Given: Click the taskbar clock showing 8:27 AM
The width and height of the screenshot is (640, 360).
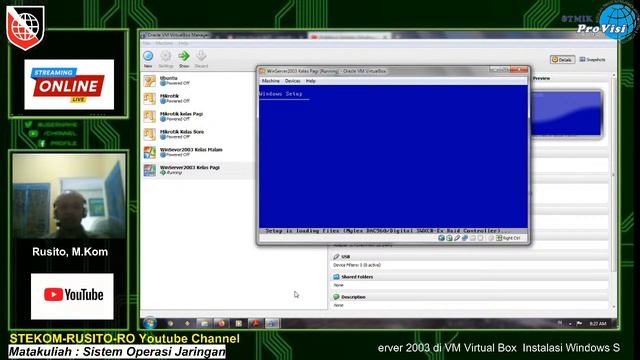Looking at the screenshot, I should (x=598, y=324).
